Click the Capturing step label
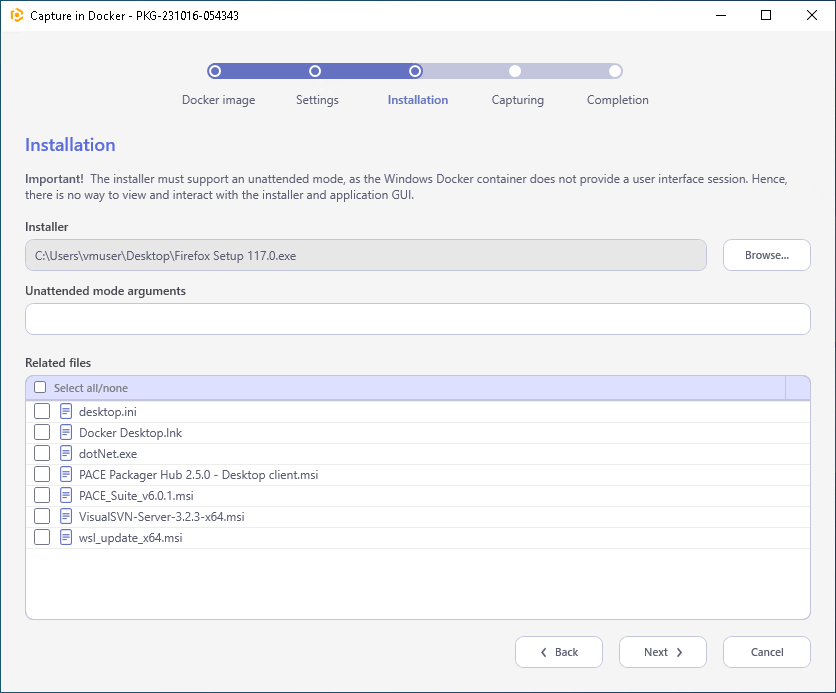 (518, 100)
